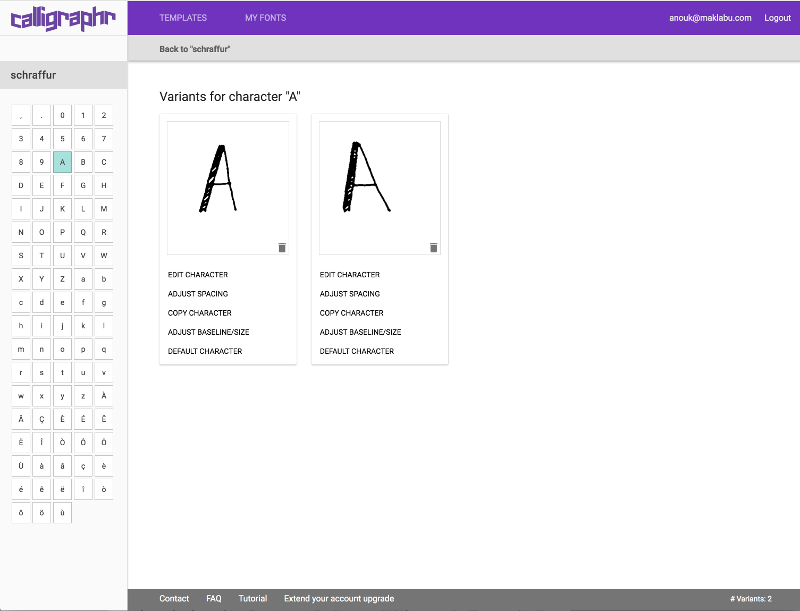Open the TEMPLATES menu
Viewport: 800px width, 611px height.
point(182,18)
